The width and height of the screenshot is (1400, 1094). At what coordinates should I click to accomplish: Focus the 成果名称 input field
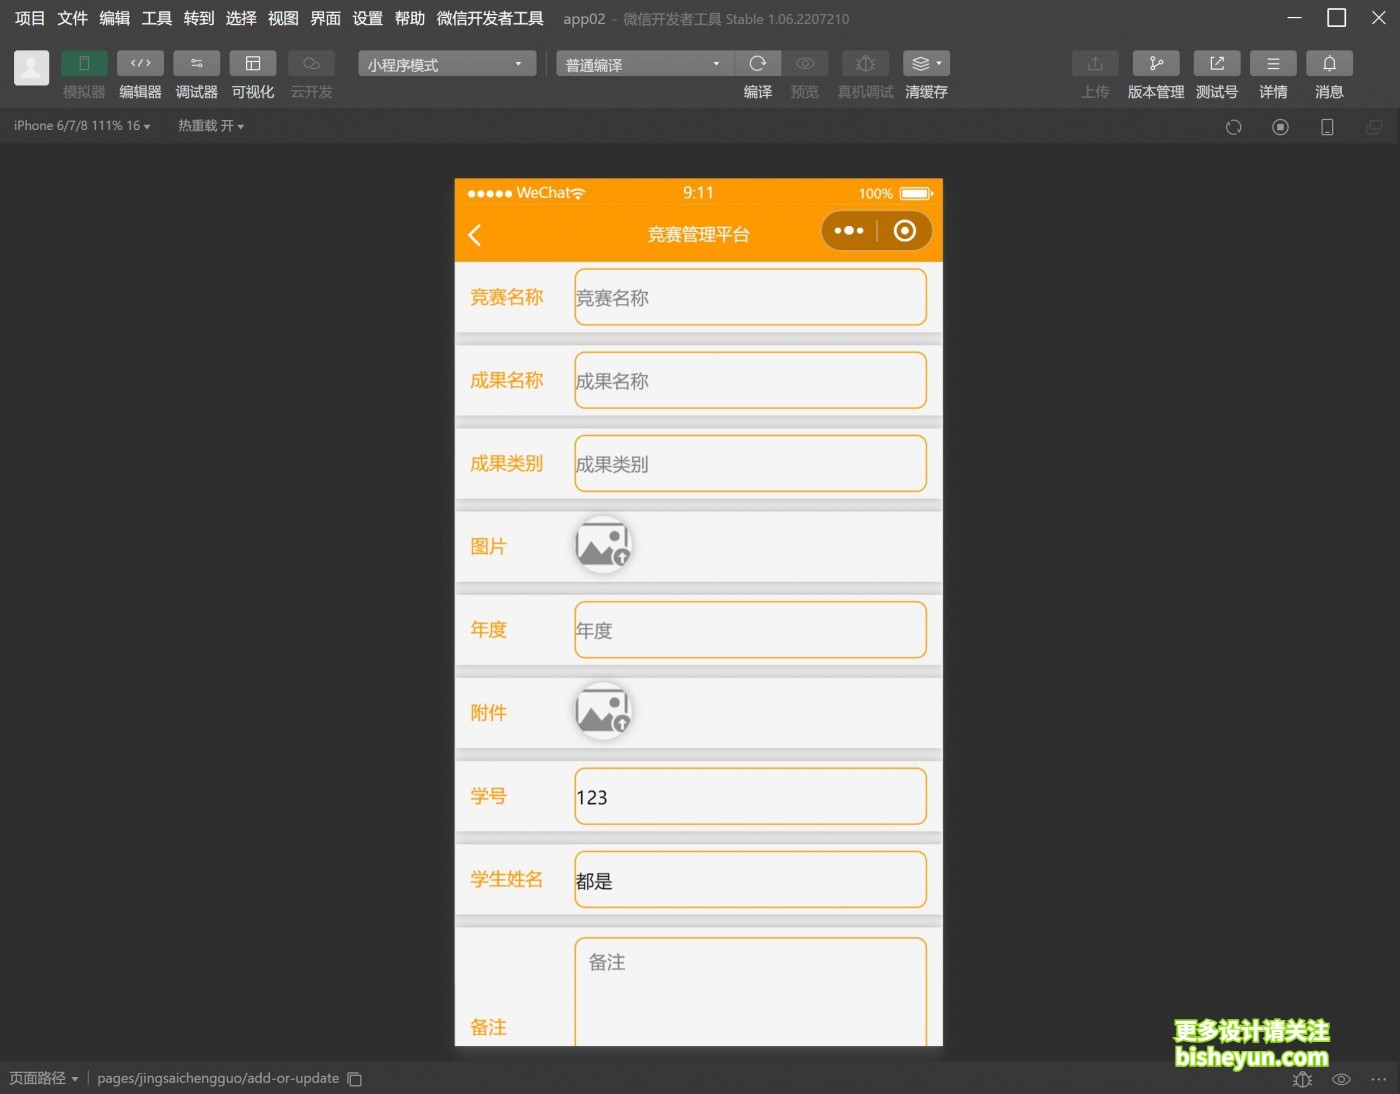750,380
